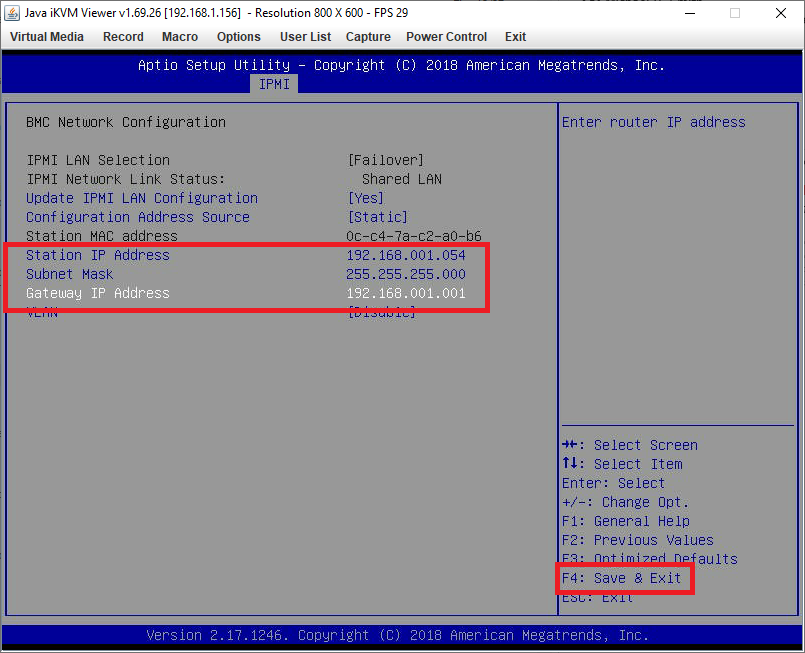Click the Exit menu item

click(515, 37)
